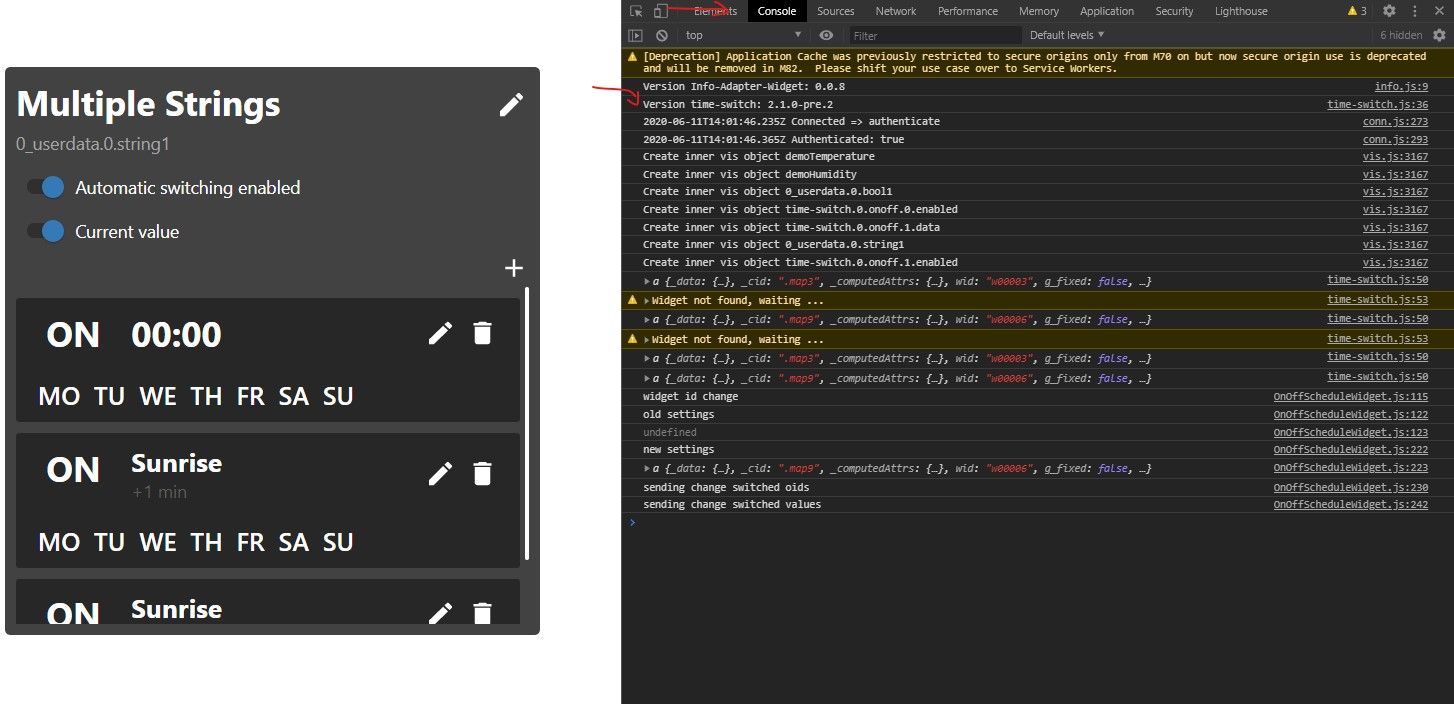Open the top JavaScript context dropdown
The height and width of the screenshot is (704, 1454).
tap(743, 35)
